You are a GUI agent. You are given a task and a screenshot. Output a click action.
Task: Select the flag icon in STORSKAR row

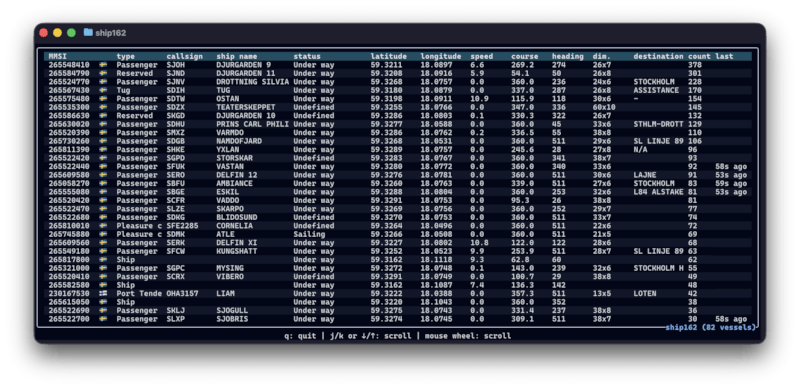(x=103, y=158)
